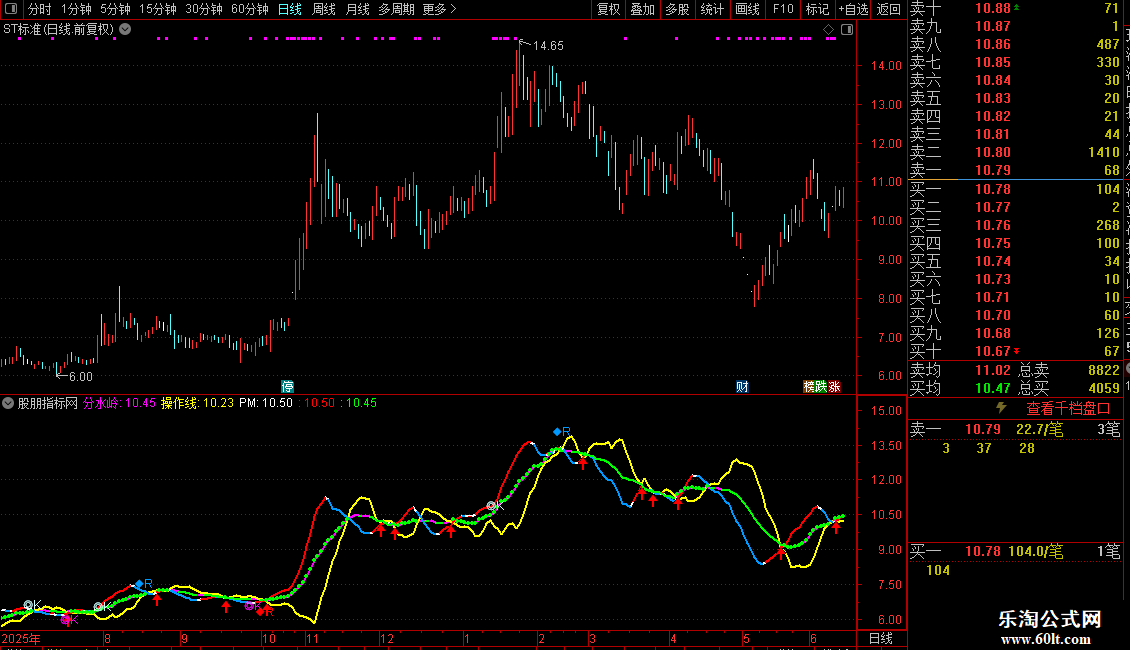The height and width of the screenshot is (650, 1130).
Task: Click the window layout icon beside diamond
Action: [847, 30]
